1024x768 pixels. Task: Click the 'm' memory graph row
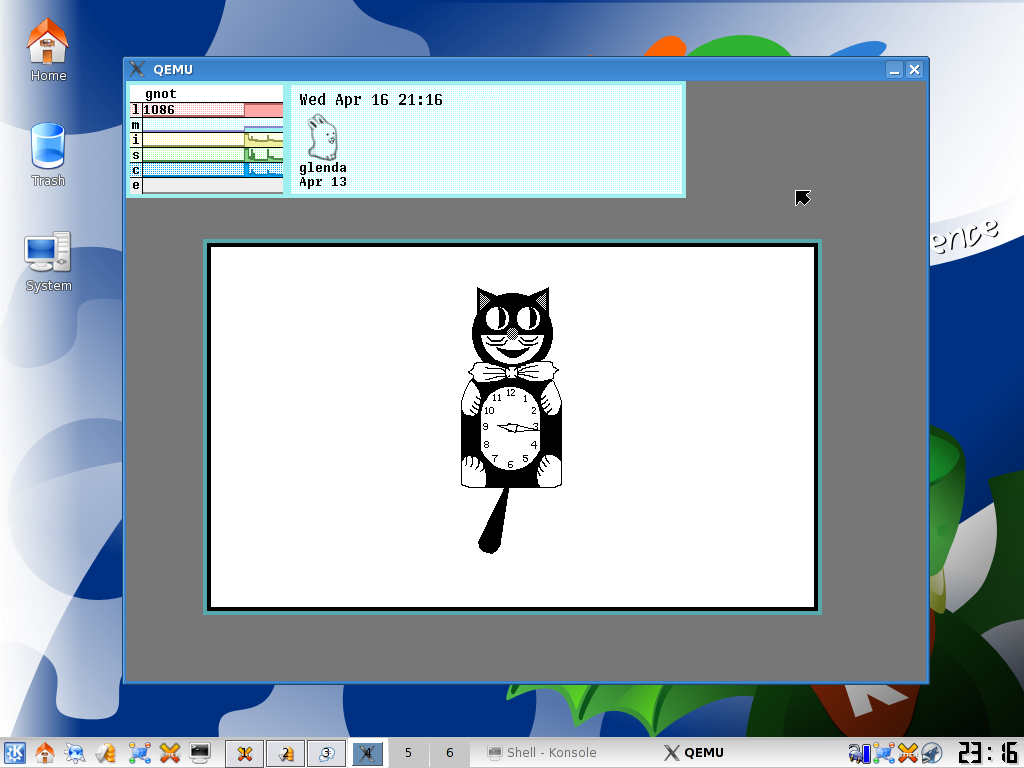coord(207,125)
